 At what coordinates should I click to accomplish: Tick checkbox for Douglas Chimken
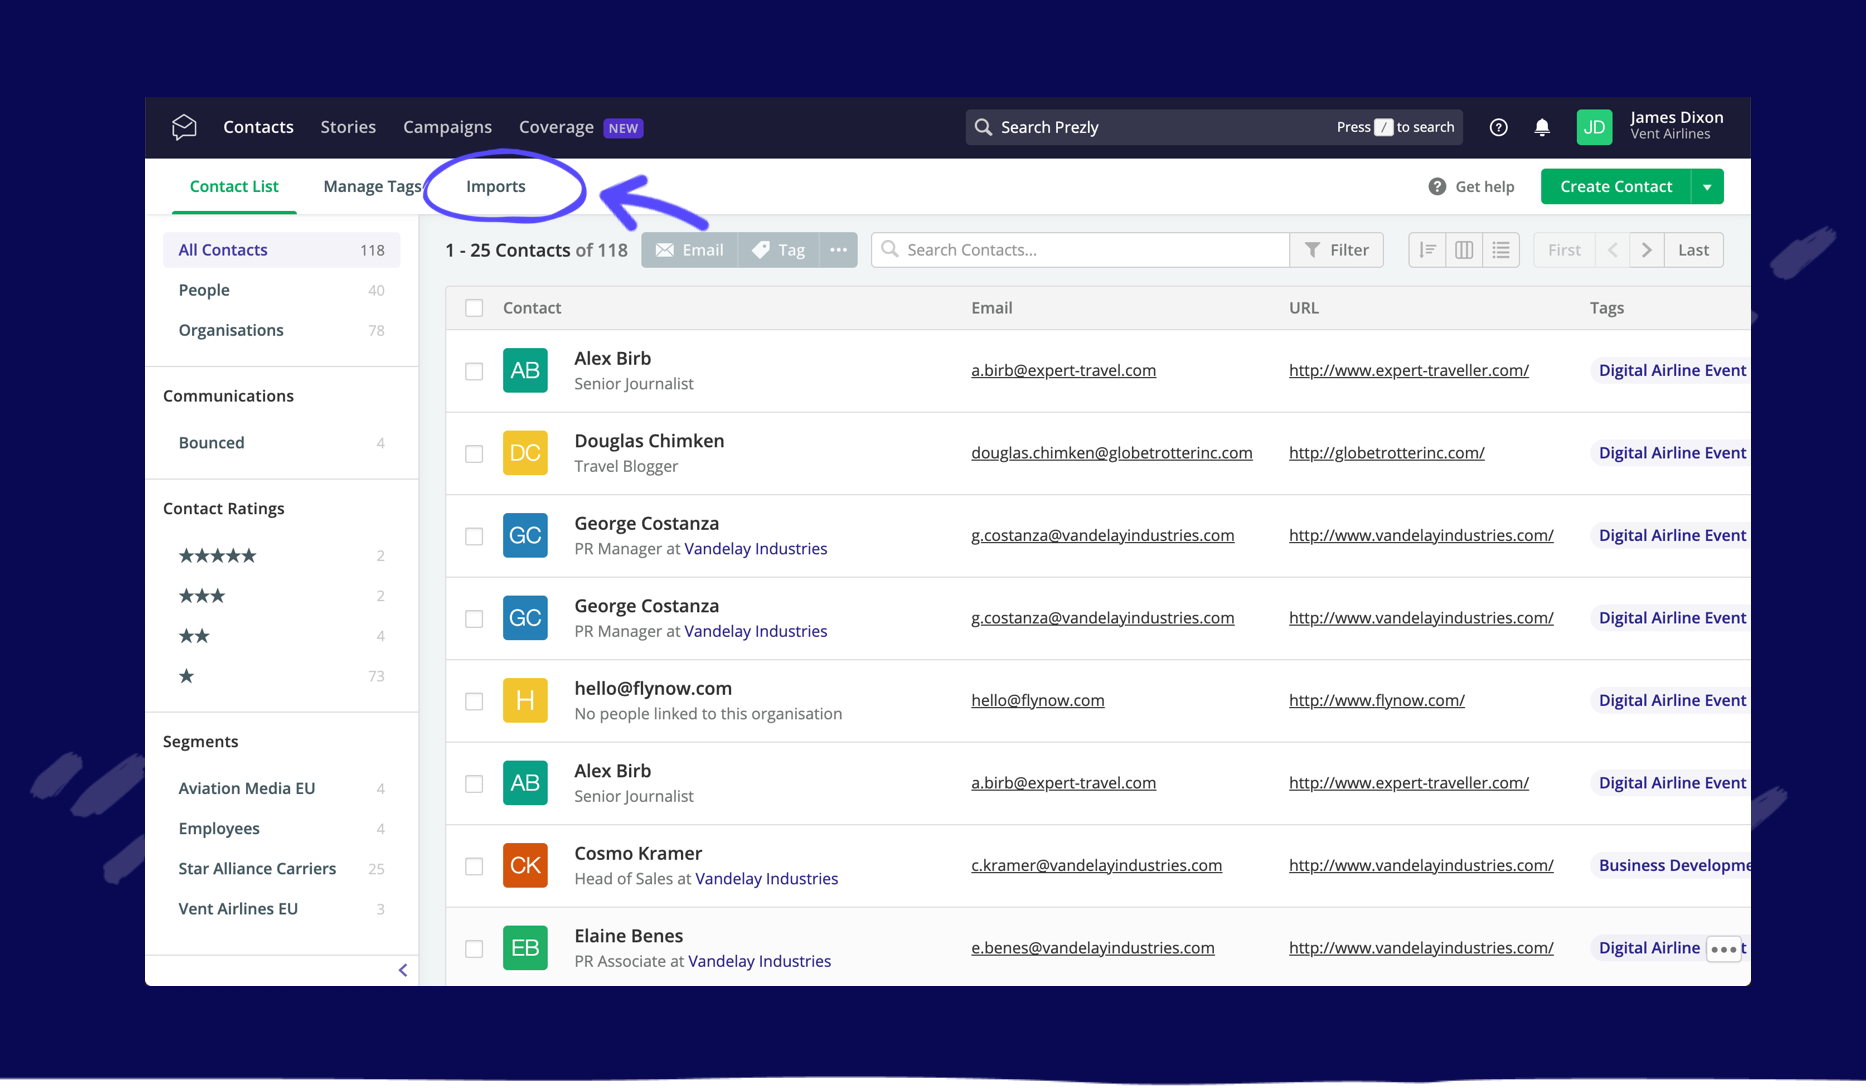click(x=474, y=454)
